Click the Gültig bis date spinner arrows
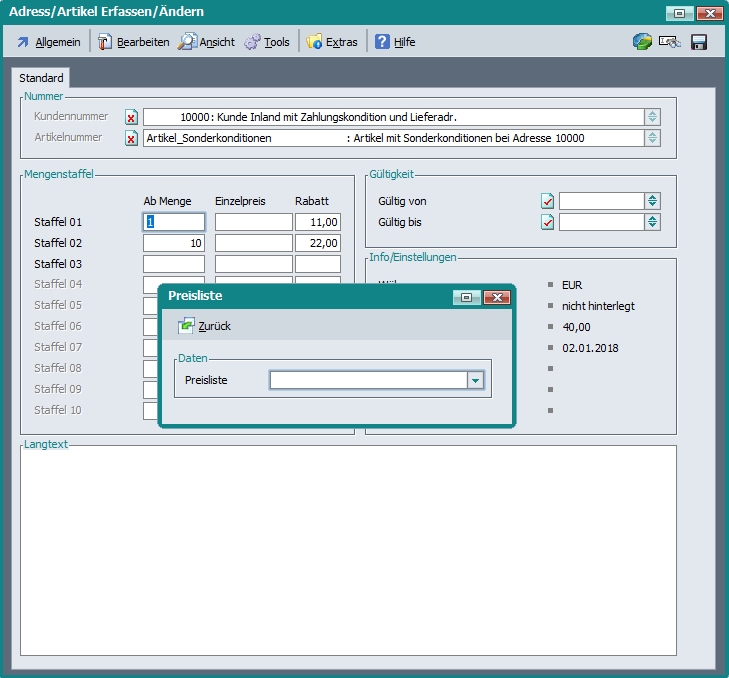The height and width of the screenshot is (678, 729). click(652, 222)
